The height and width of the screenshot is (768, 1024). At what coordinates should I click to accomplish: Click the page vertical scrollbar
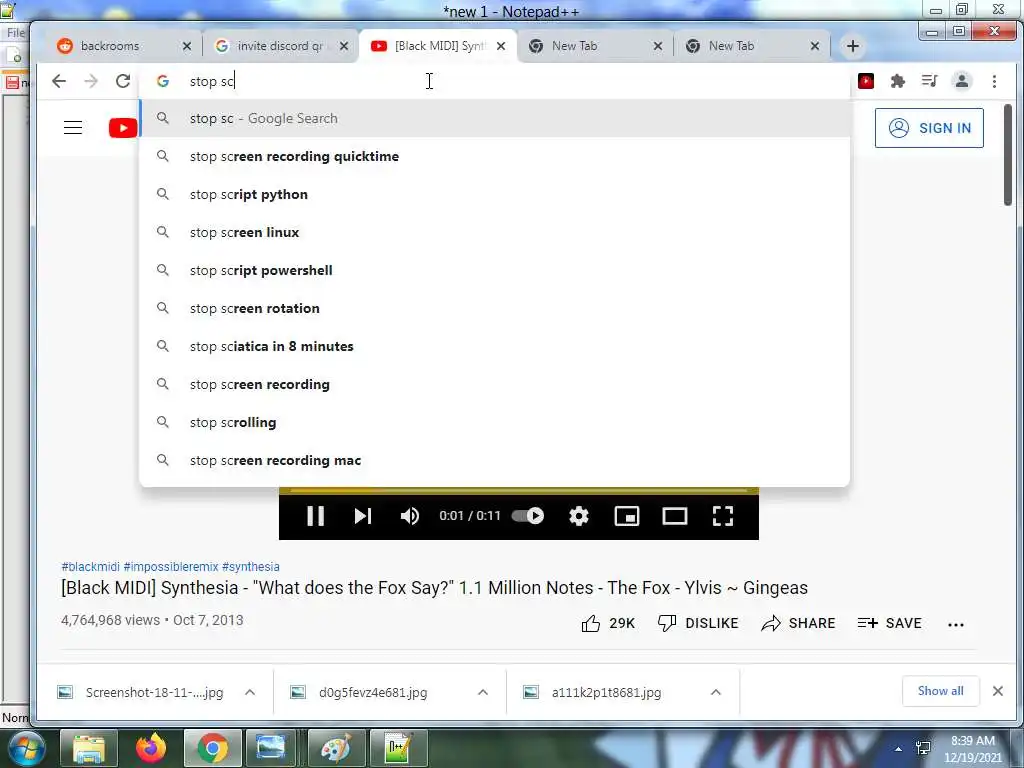(1008, 155)
